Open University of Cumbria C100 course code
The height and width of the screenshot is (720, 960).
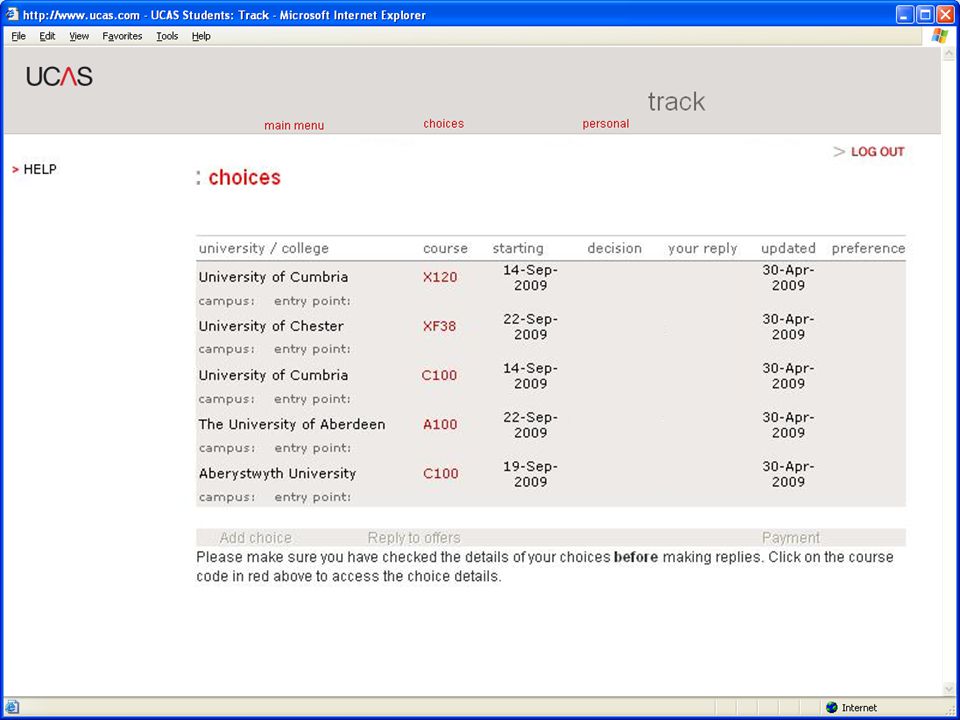(x=439, y=375)
